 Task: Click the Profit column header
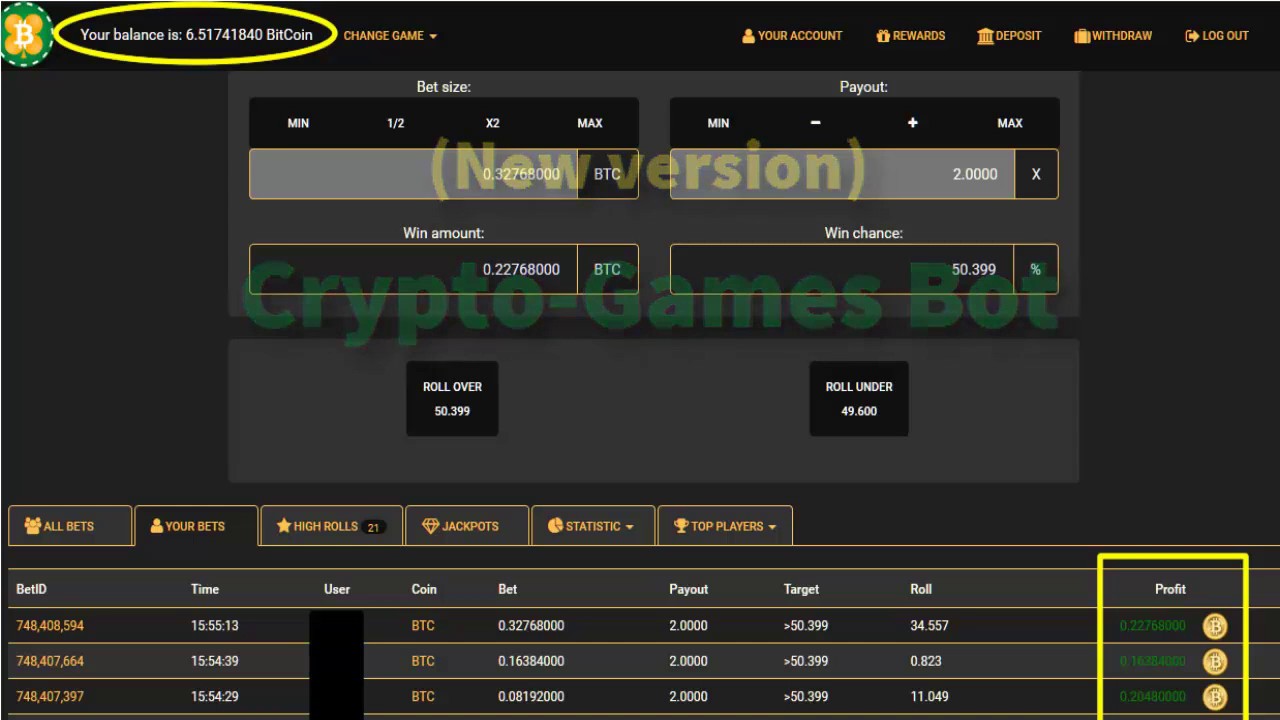[1170, 589]
